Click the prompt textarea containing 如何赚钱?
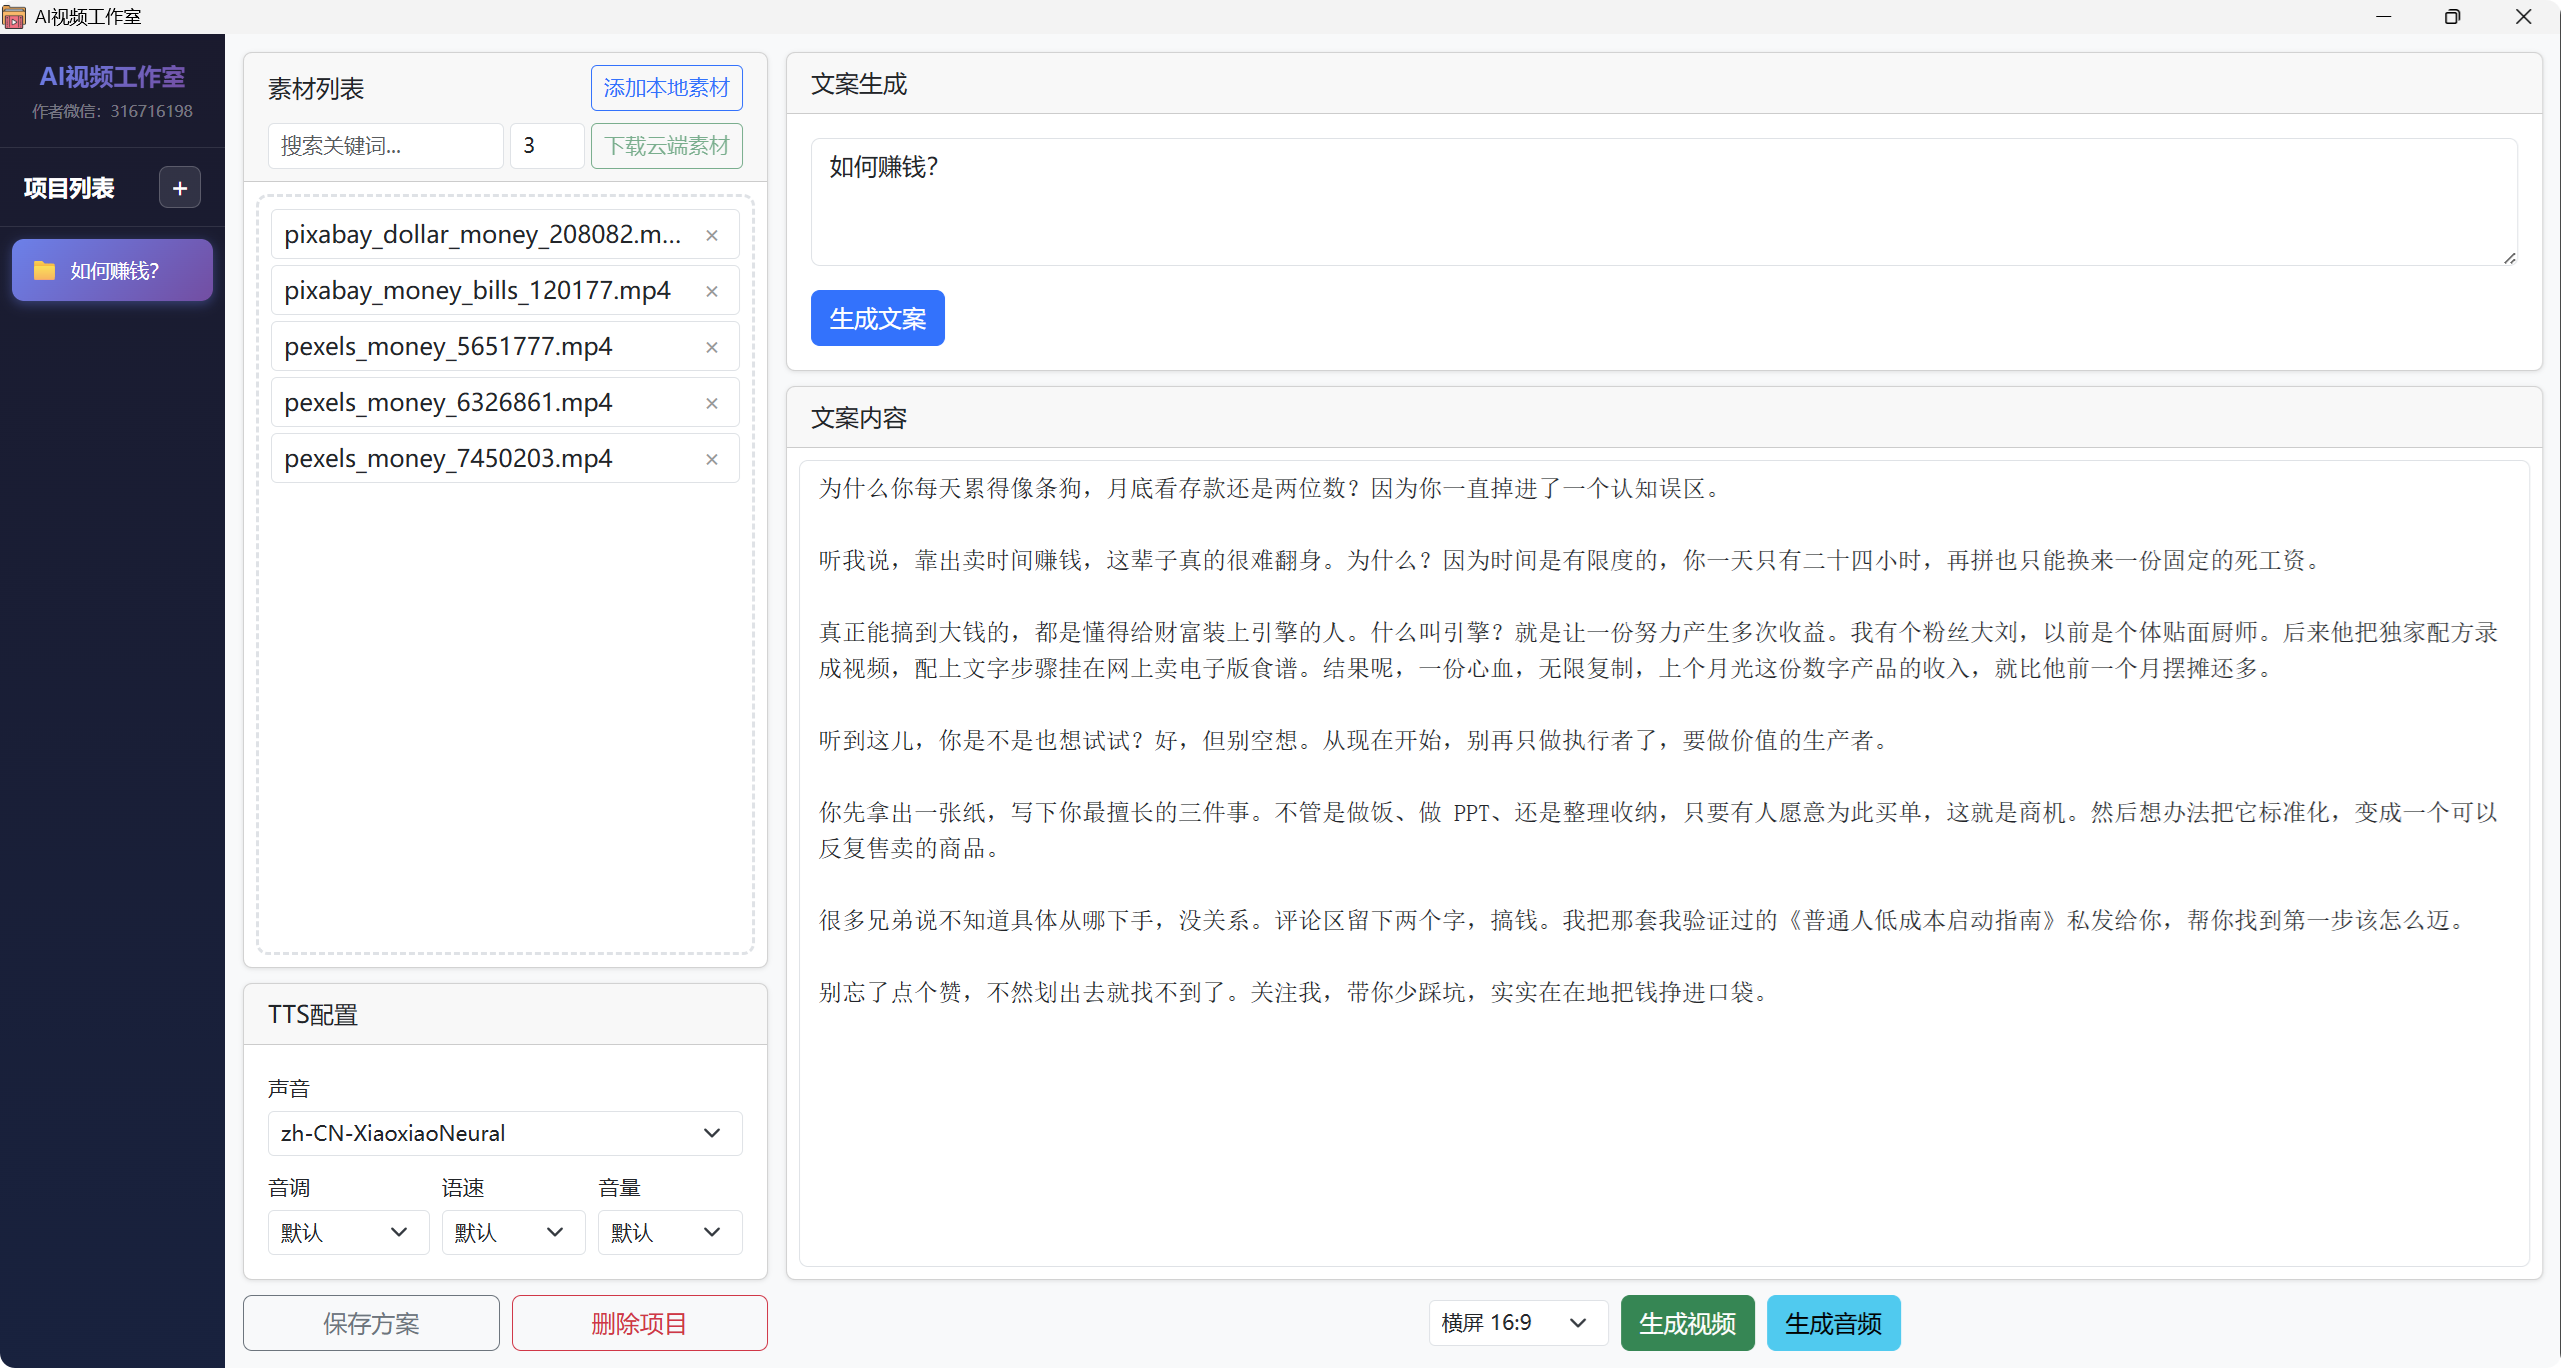Screen dimensions: 2561x1368 pyautogui.click(x=1664, y=202)
